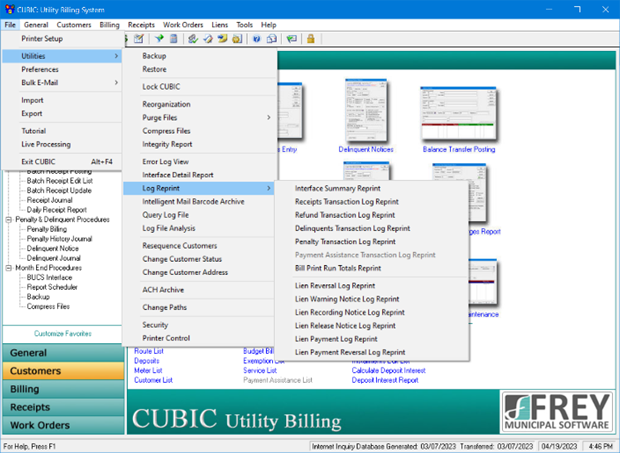
Task: Expand the Purge Files submenu arrow
Action: 268,117
